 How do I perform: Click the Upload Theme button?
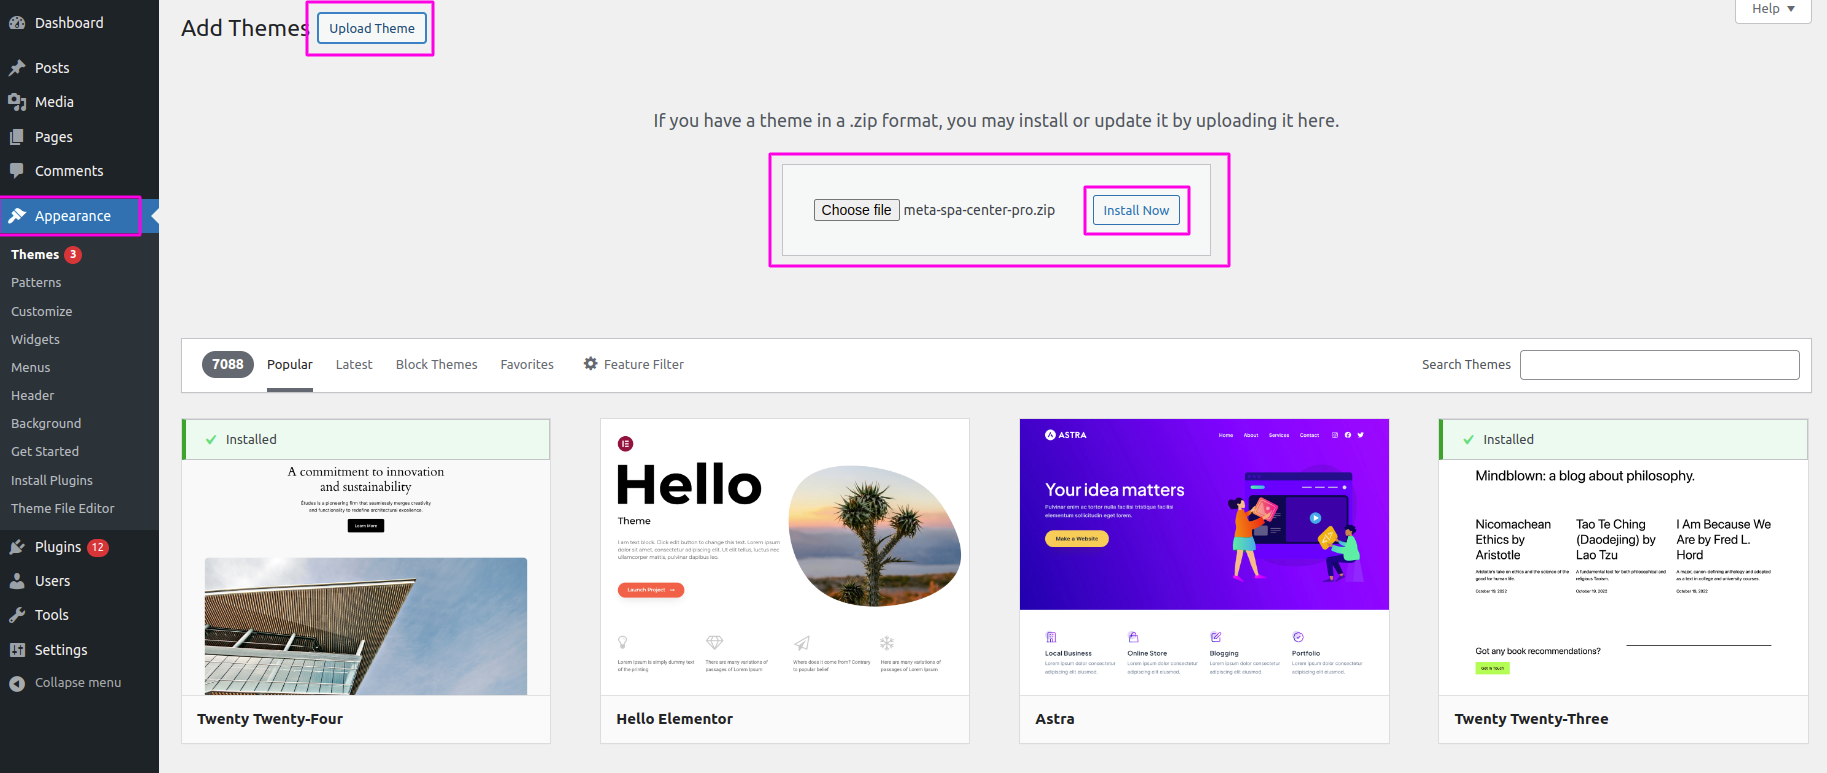pyautogui.click(x=372, y=28)
